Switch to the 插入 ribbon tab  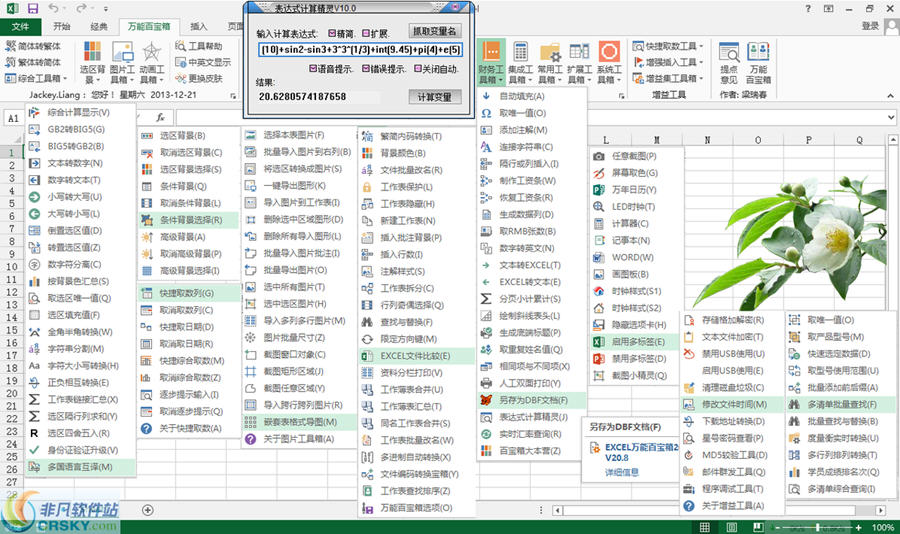click(x=199, y=26)
